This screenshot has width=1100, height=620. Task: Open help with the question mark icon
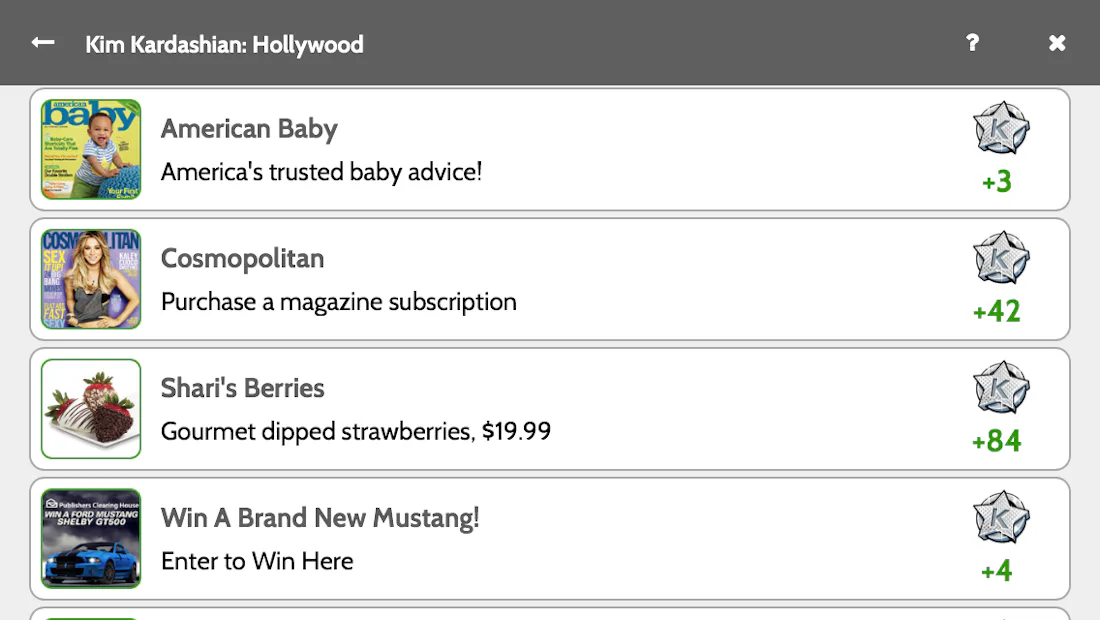[x=972, y=43]
